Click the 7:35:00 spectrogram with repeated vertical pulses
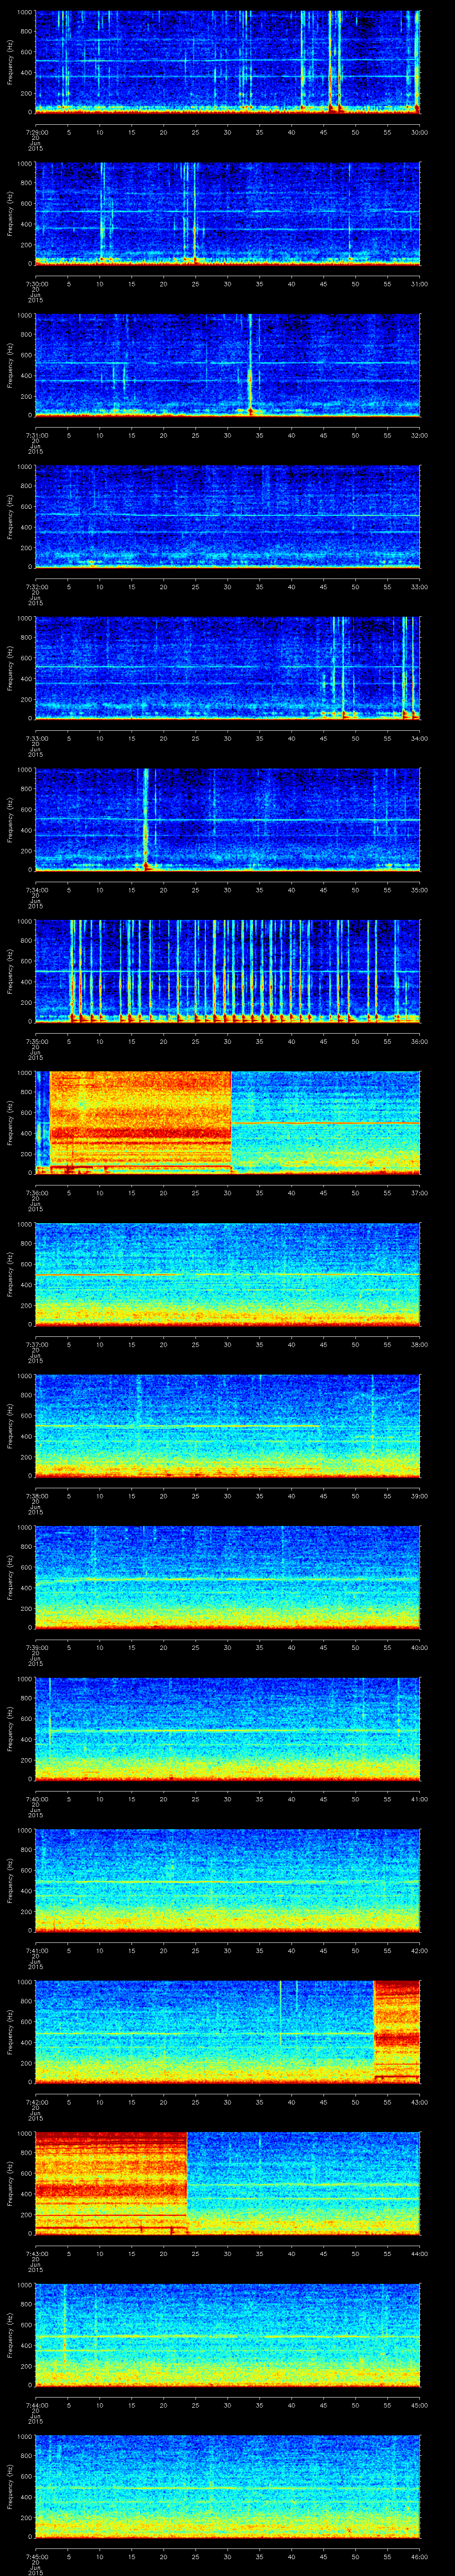The height and width of the screenshot is (2576, 455). click(x=228, y=970)
